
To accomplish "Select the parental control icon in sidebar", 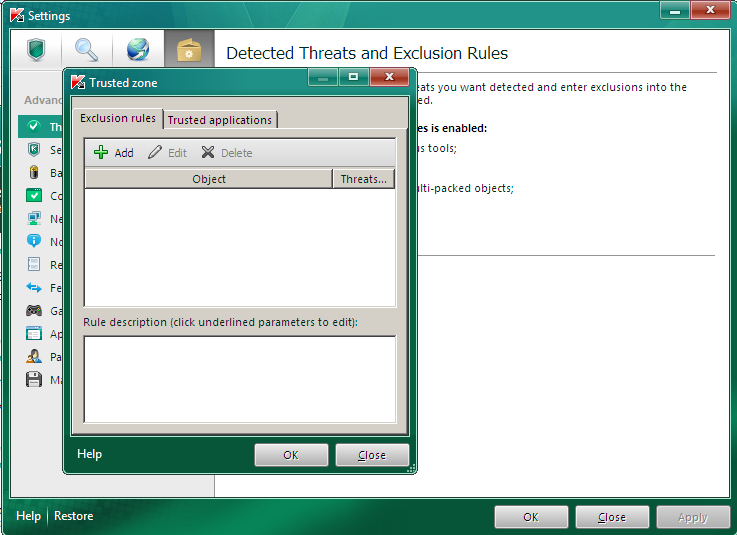I will pyautogui.click(x=34, y=356).
